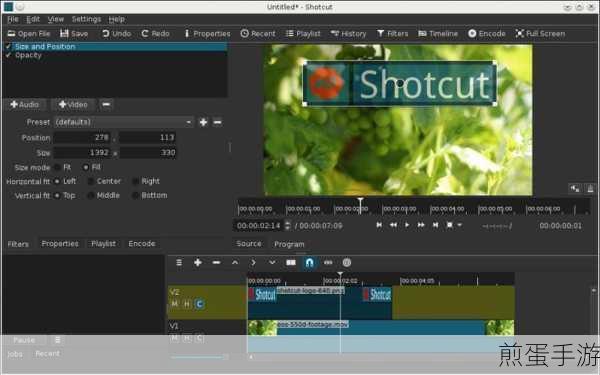Show the Timeline panel from toolbar

pos(438,34)
